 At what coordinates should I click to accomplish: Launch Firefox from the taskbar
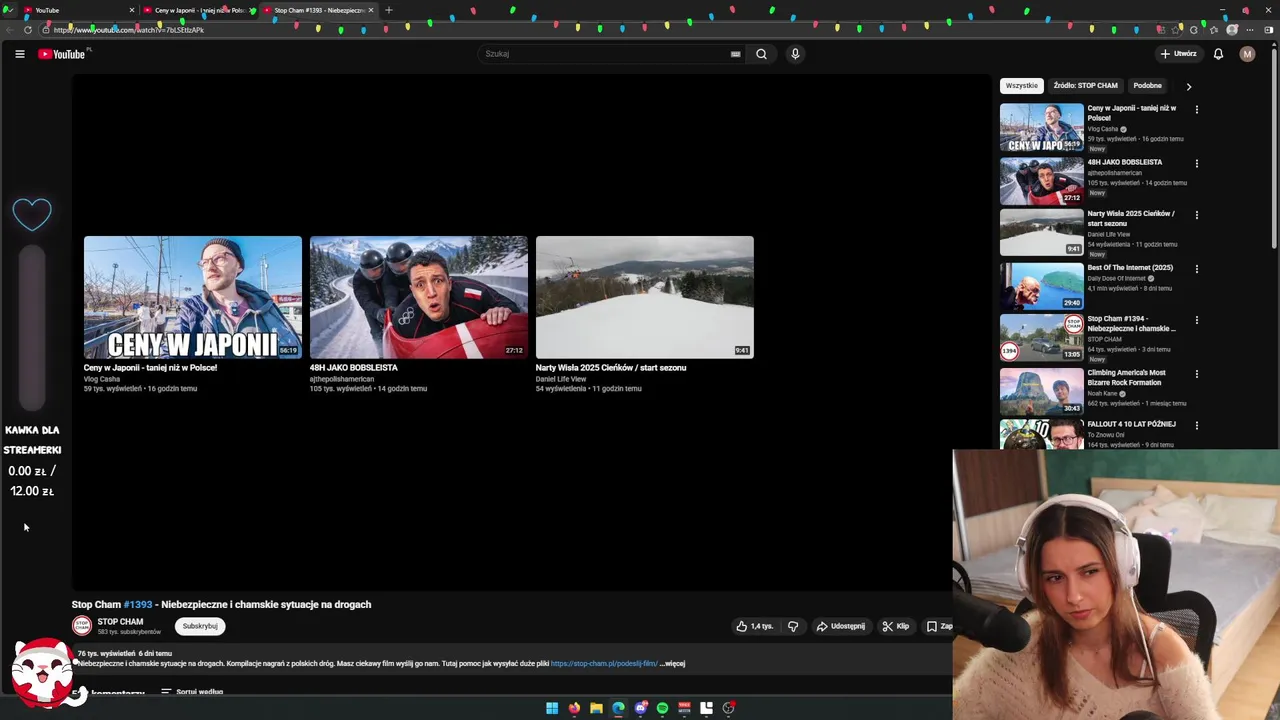(x=574, y=708)
